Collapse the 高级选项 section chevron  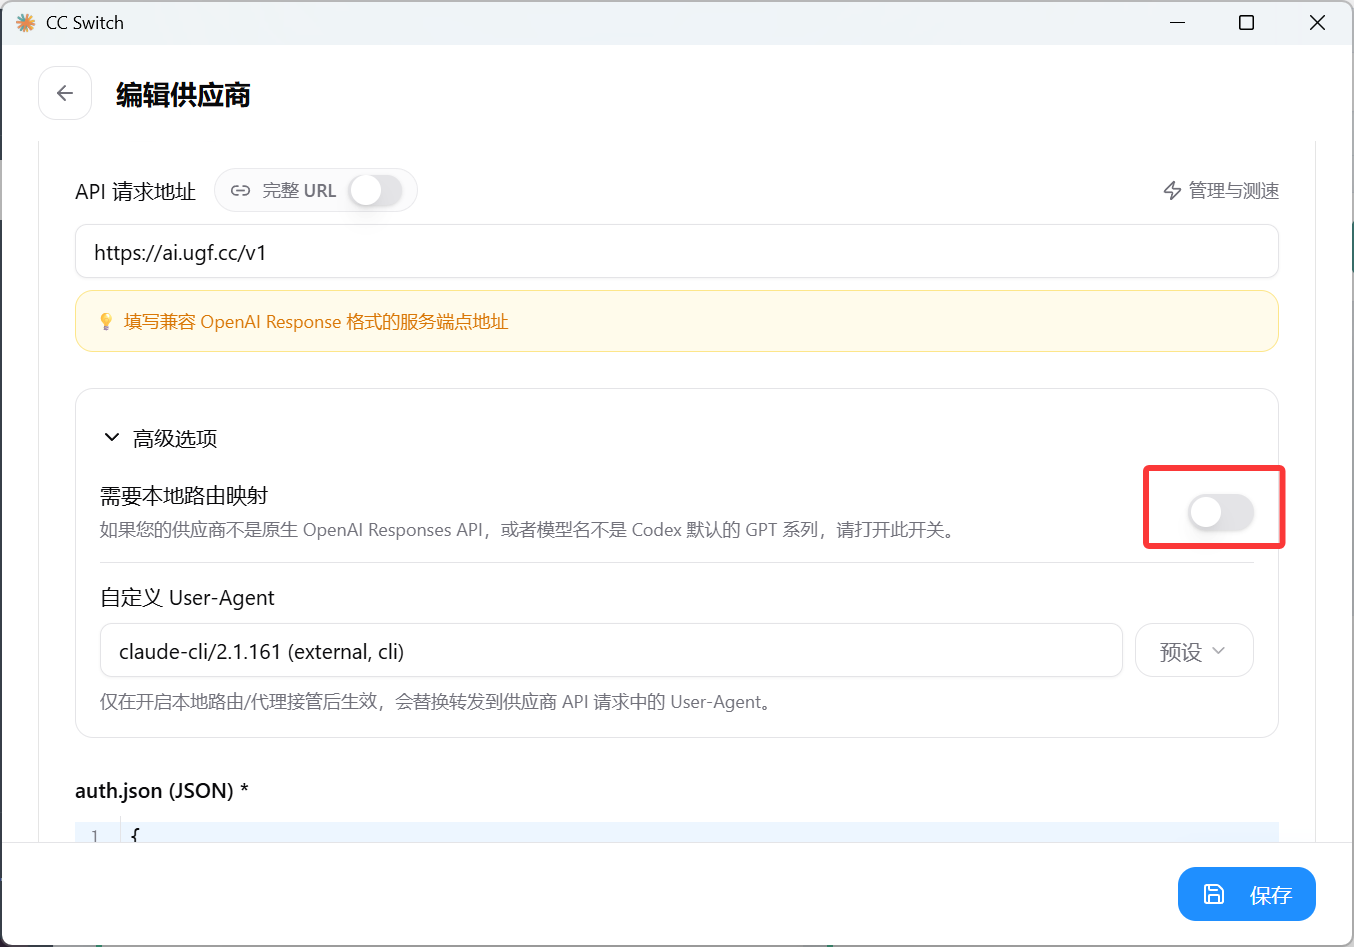(x=112, y=438)
